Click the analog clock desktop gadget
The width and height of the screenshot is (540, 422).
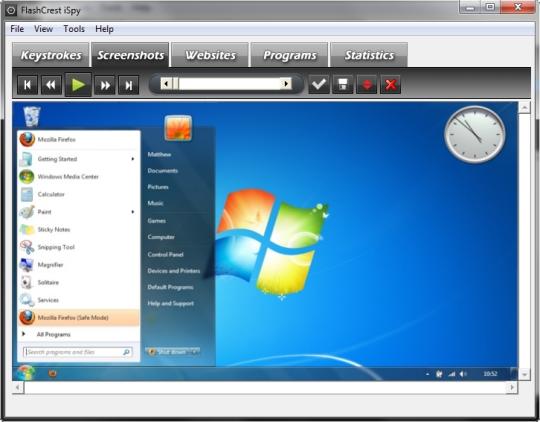pyautogui.click(x=475, y=134)
